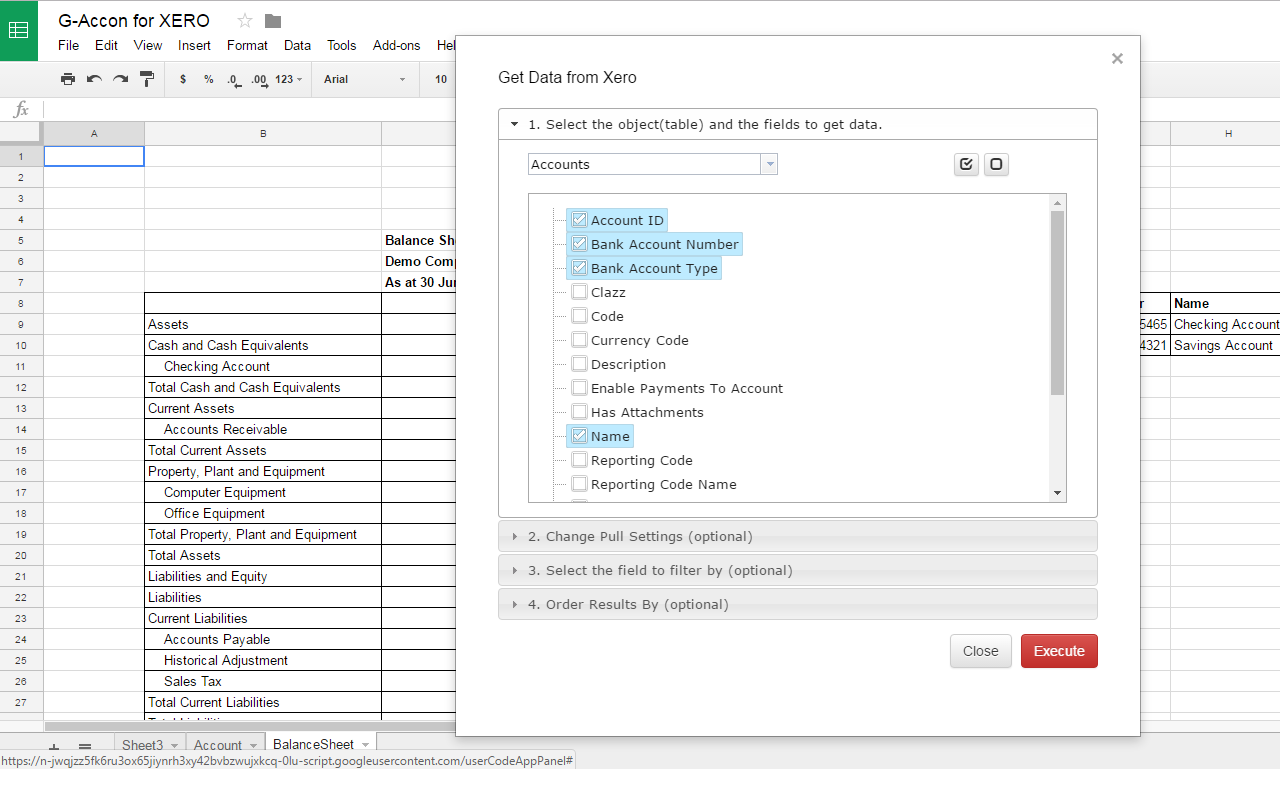This screenshot has width=1280, height=800.
Task: Uncheck the Bank Account Type field
Action: tap(579, 268)
